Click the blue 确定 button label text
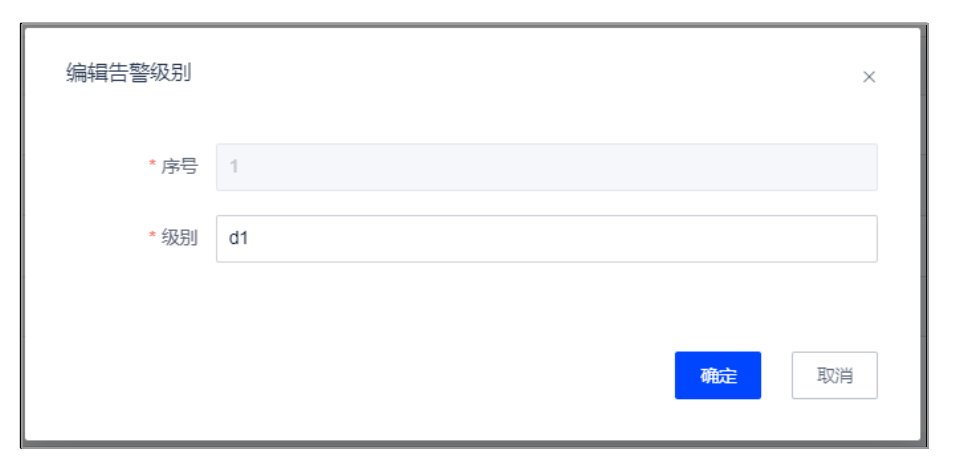This screenshot has height=472, width=968. (x=719, y=376)
